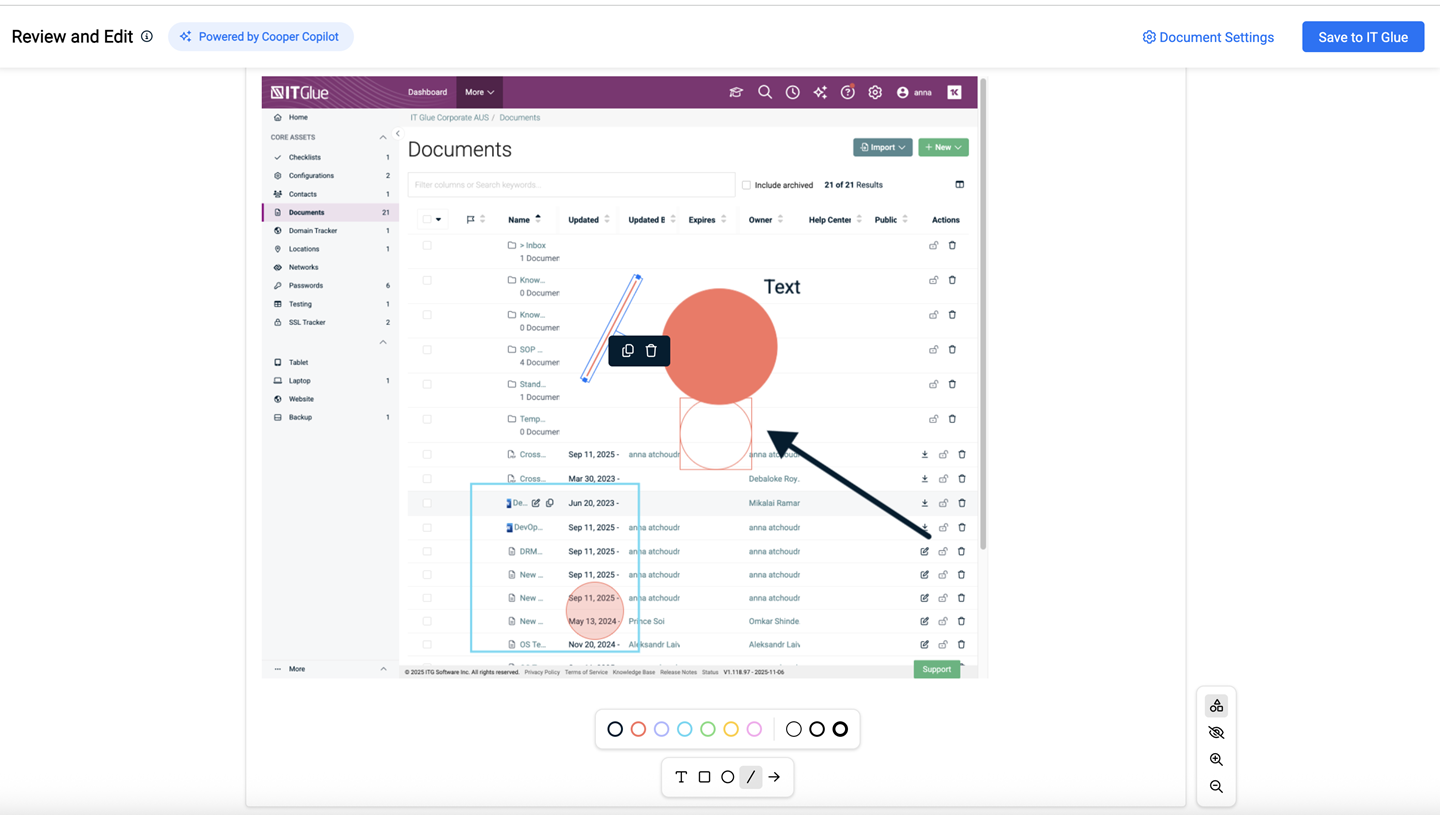Delete the selected line with trash icon

(x=651, y=351)
